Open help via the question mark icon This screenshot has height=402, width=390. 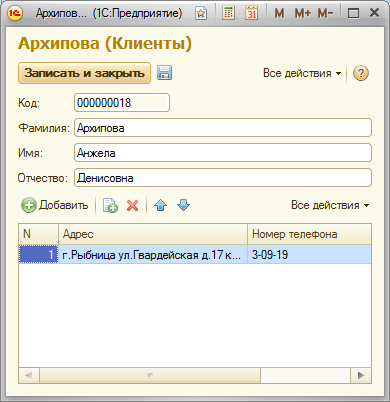361,73
